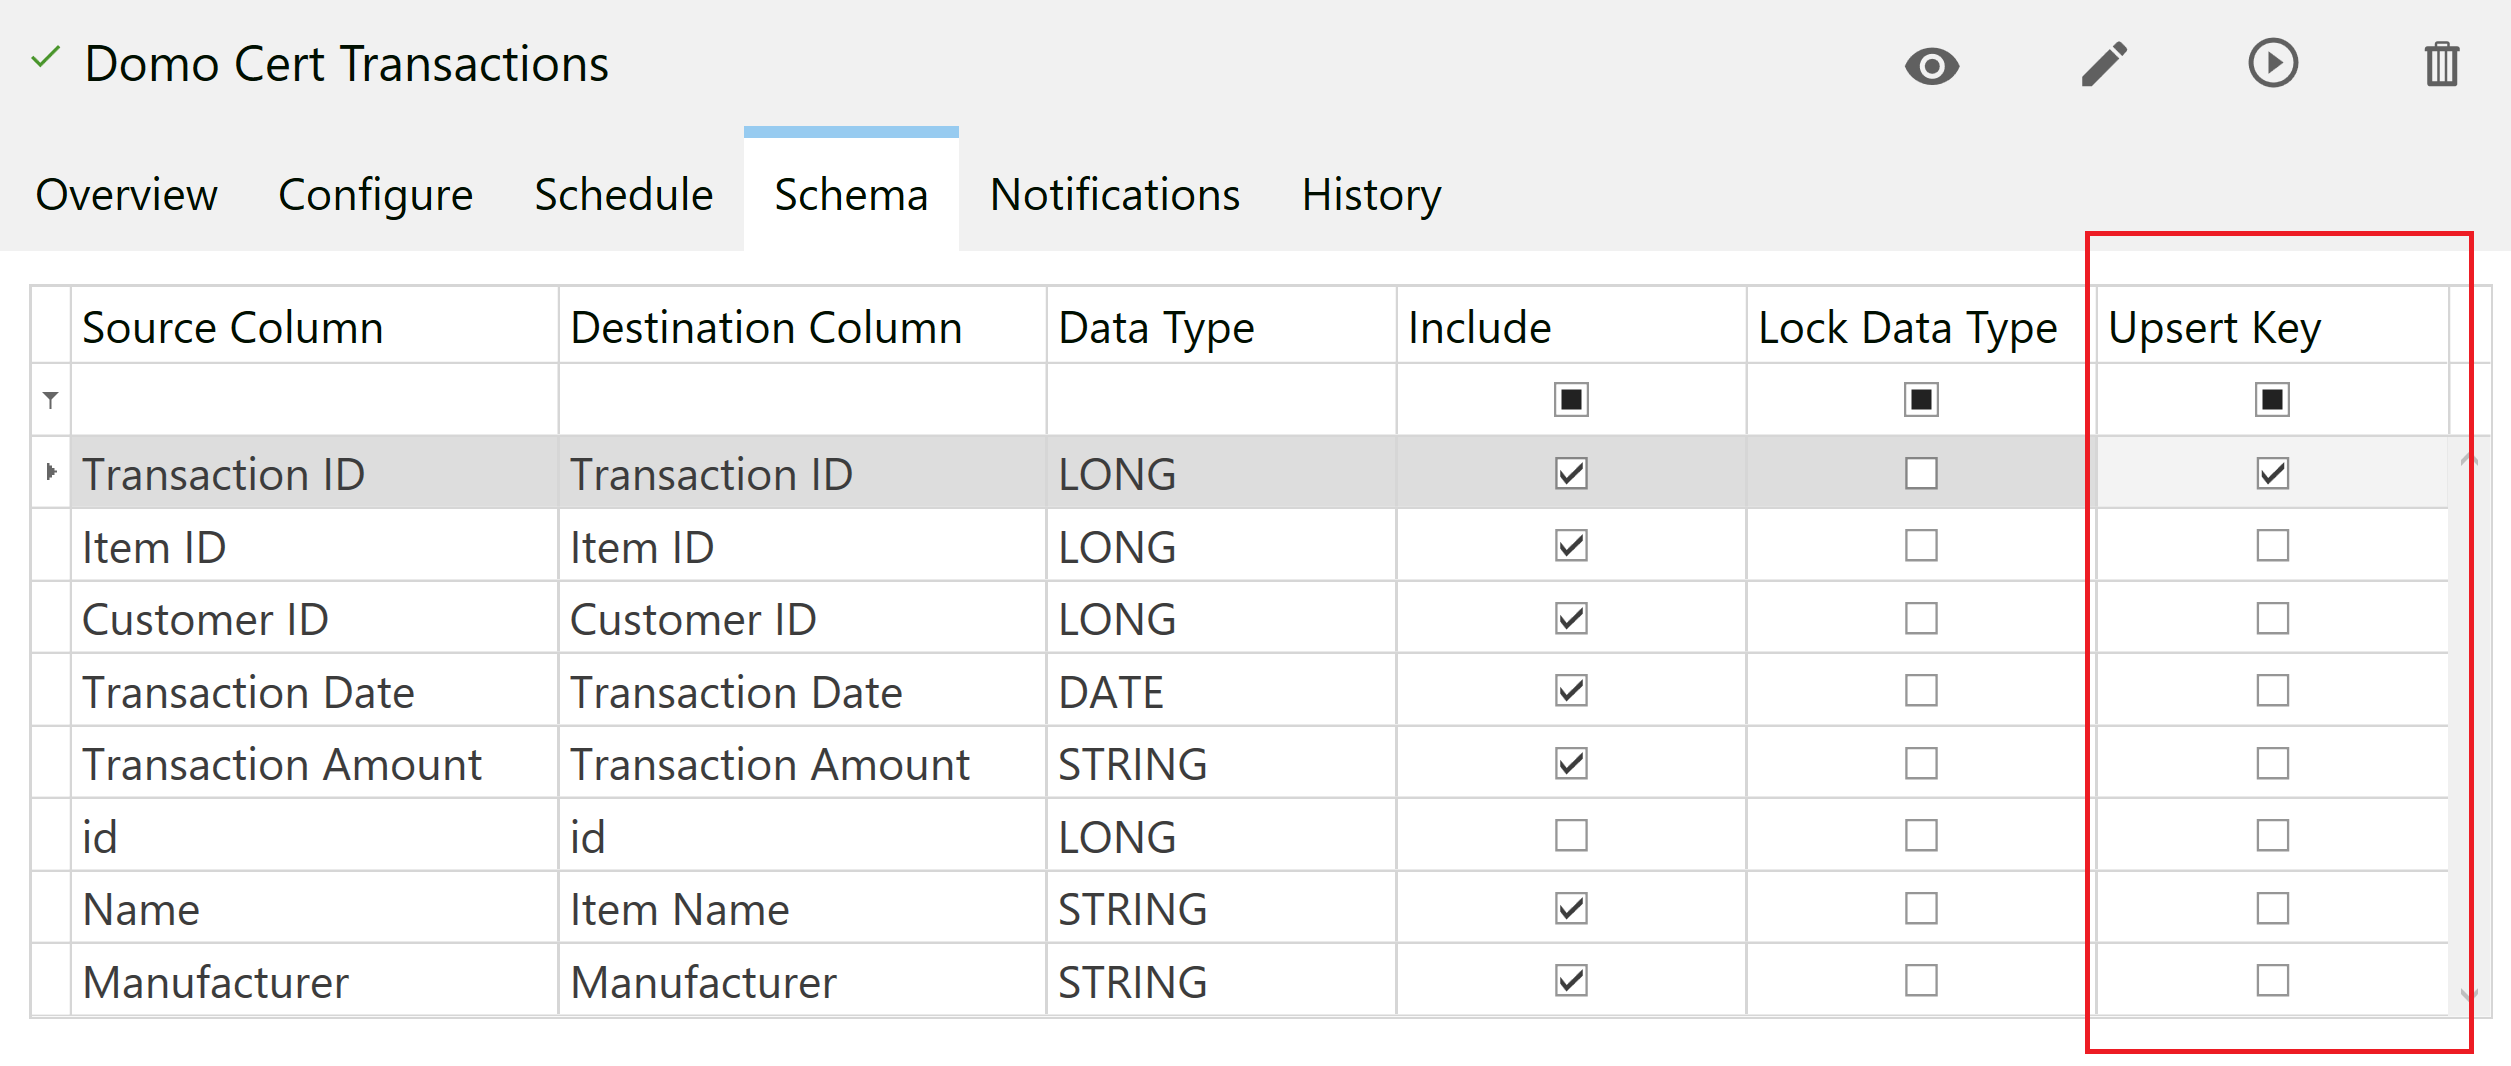Click Destination Column filter field
The height and width of the screenshot is (1066, 2511).
click(801, 400)
